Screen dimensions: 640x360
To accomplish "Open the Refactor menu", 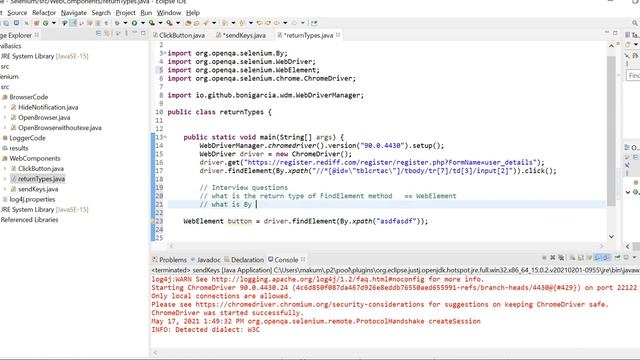I will pyautogui.click(x=44, y=13).
